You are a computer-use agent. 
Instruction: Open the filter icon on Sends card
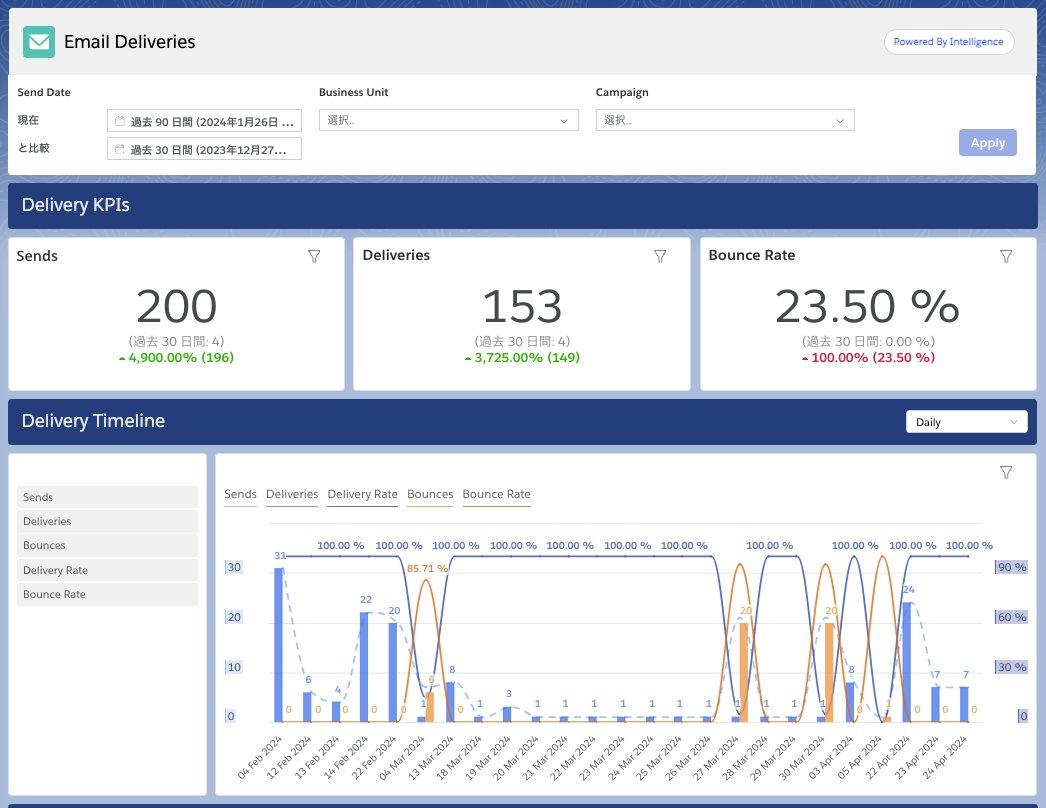(x=314, y=256)
